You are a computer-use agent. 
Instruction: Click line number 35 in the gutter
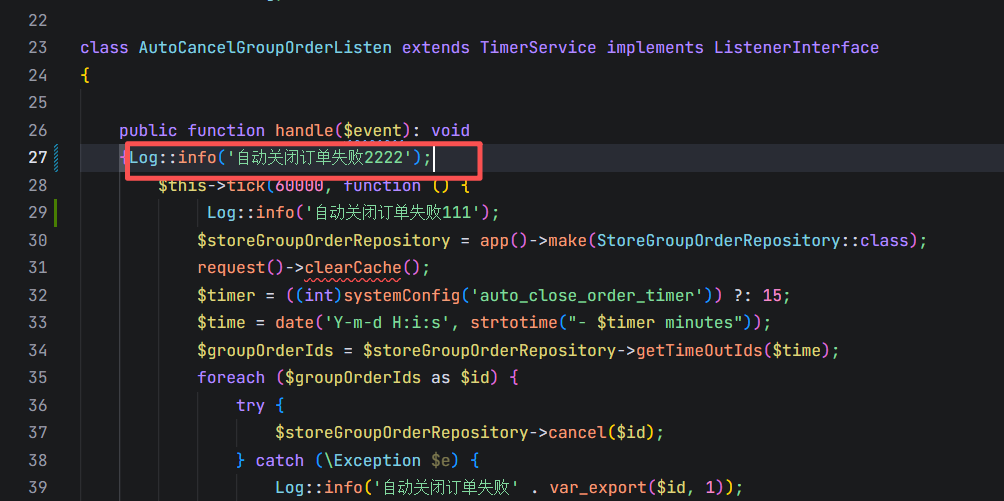pyautogui.click(x=38, y=377)
